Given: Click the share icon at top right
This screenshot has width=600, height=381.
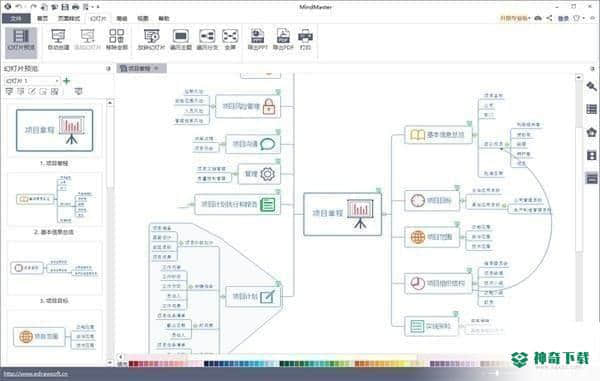Looking at the screenshot, I should (549, 18).
